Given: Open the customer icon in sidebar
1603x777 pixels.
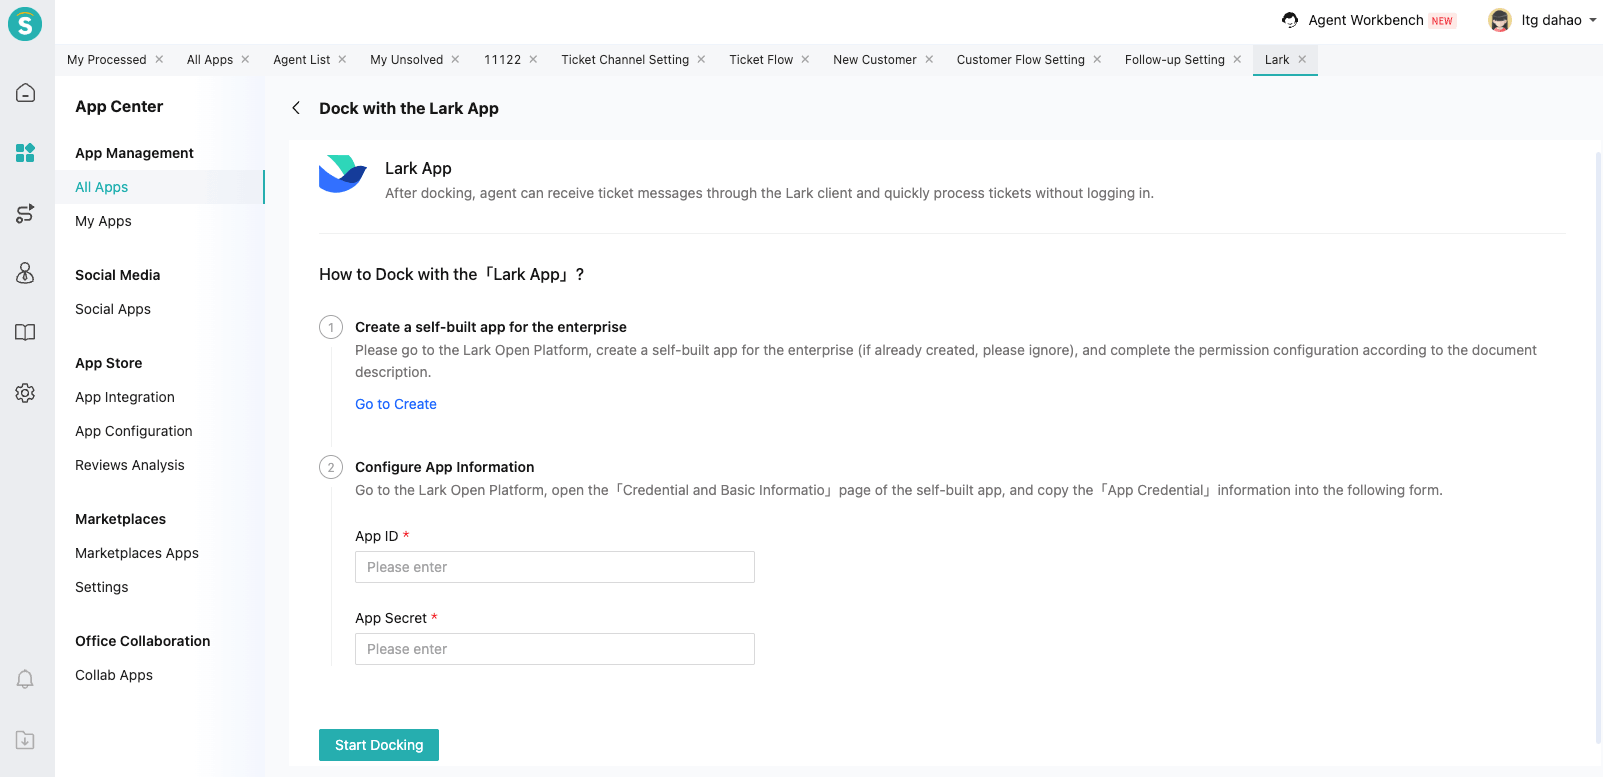Looking at the screenshot, I should click(x=26, y=273).
